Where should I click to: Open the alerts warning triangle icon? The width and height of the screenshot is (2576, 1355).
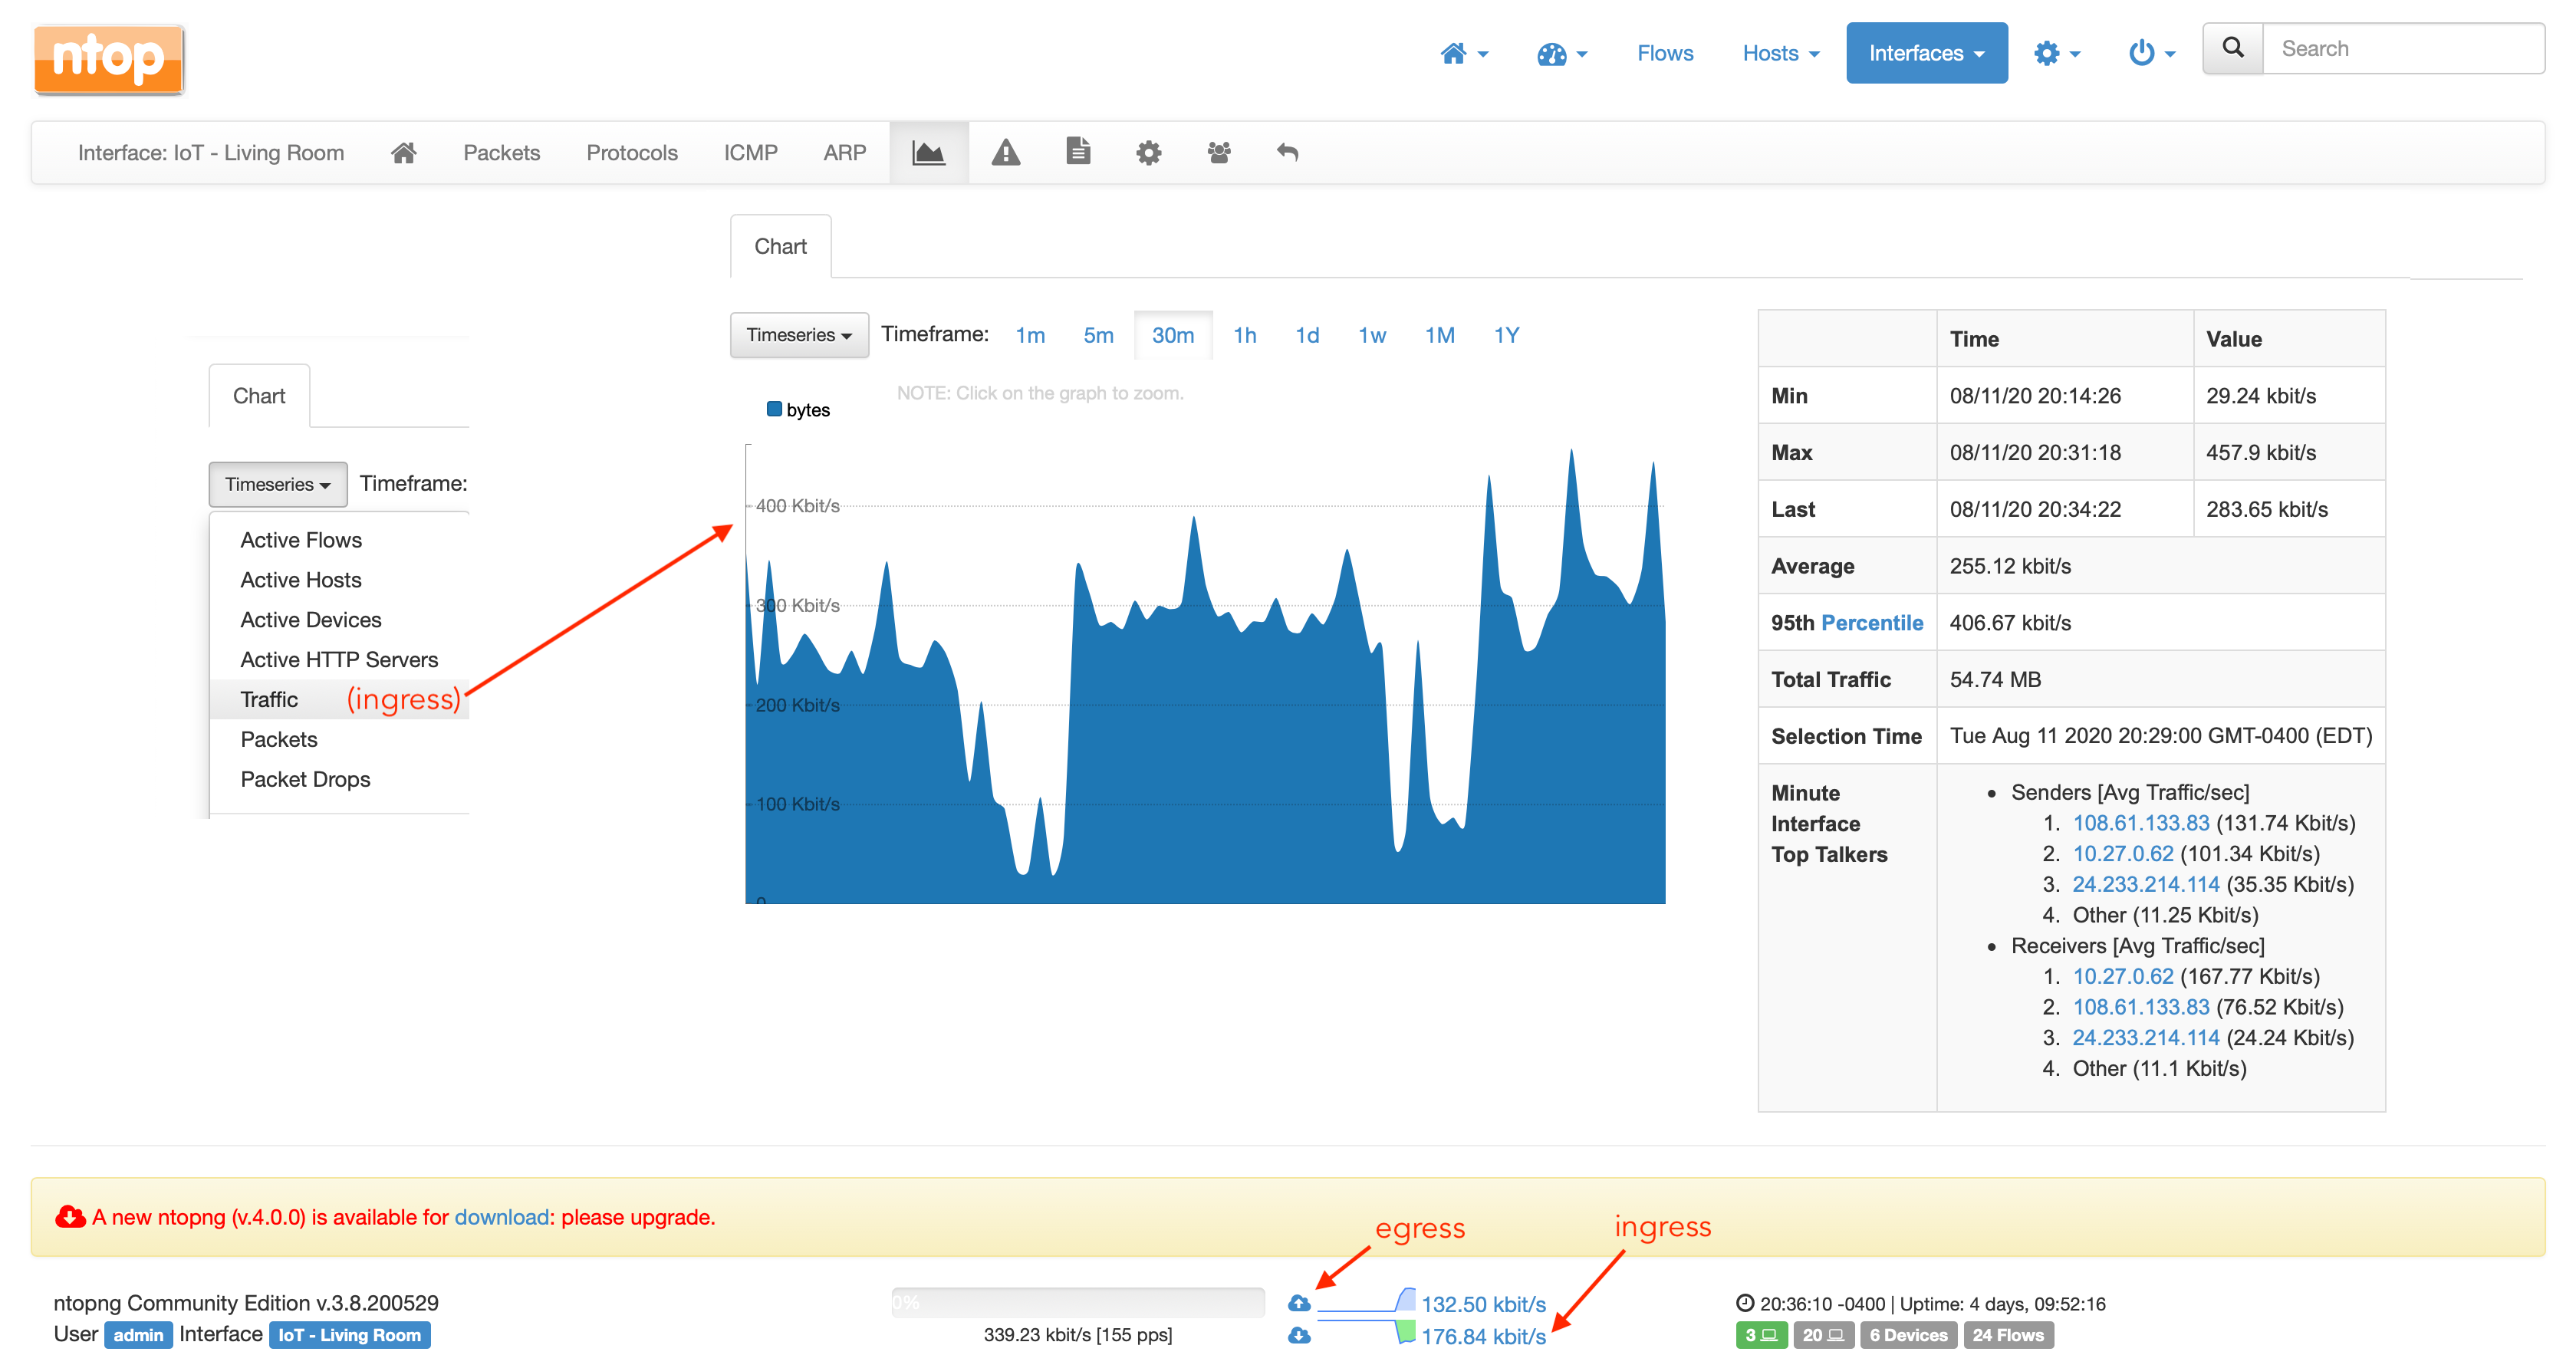tap(1005, 153)
